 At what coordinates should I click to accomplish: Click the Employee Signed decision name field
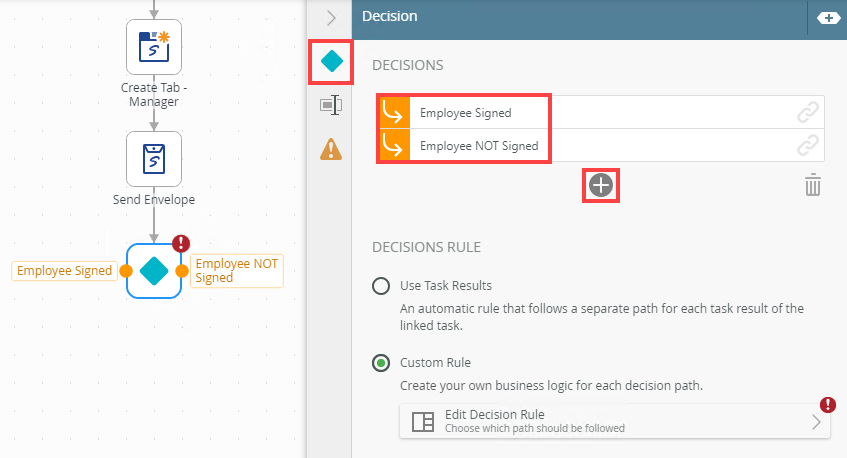479,113
